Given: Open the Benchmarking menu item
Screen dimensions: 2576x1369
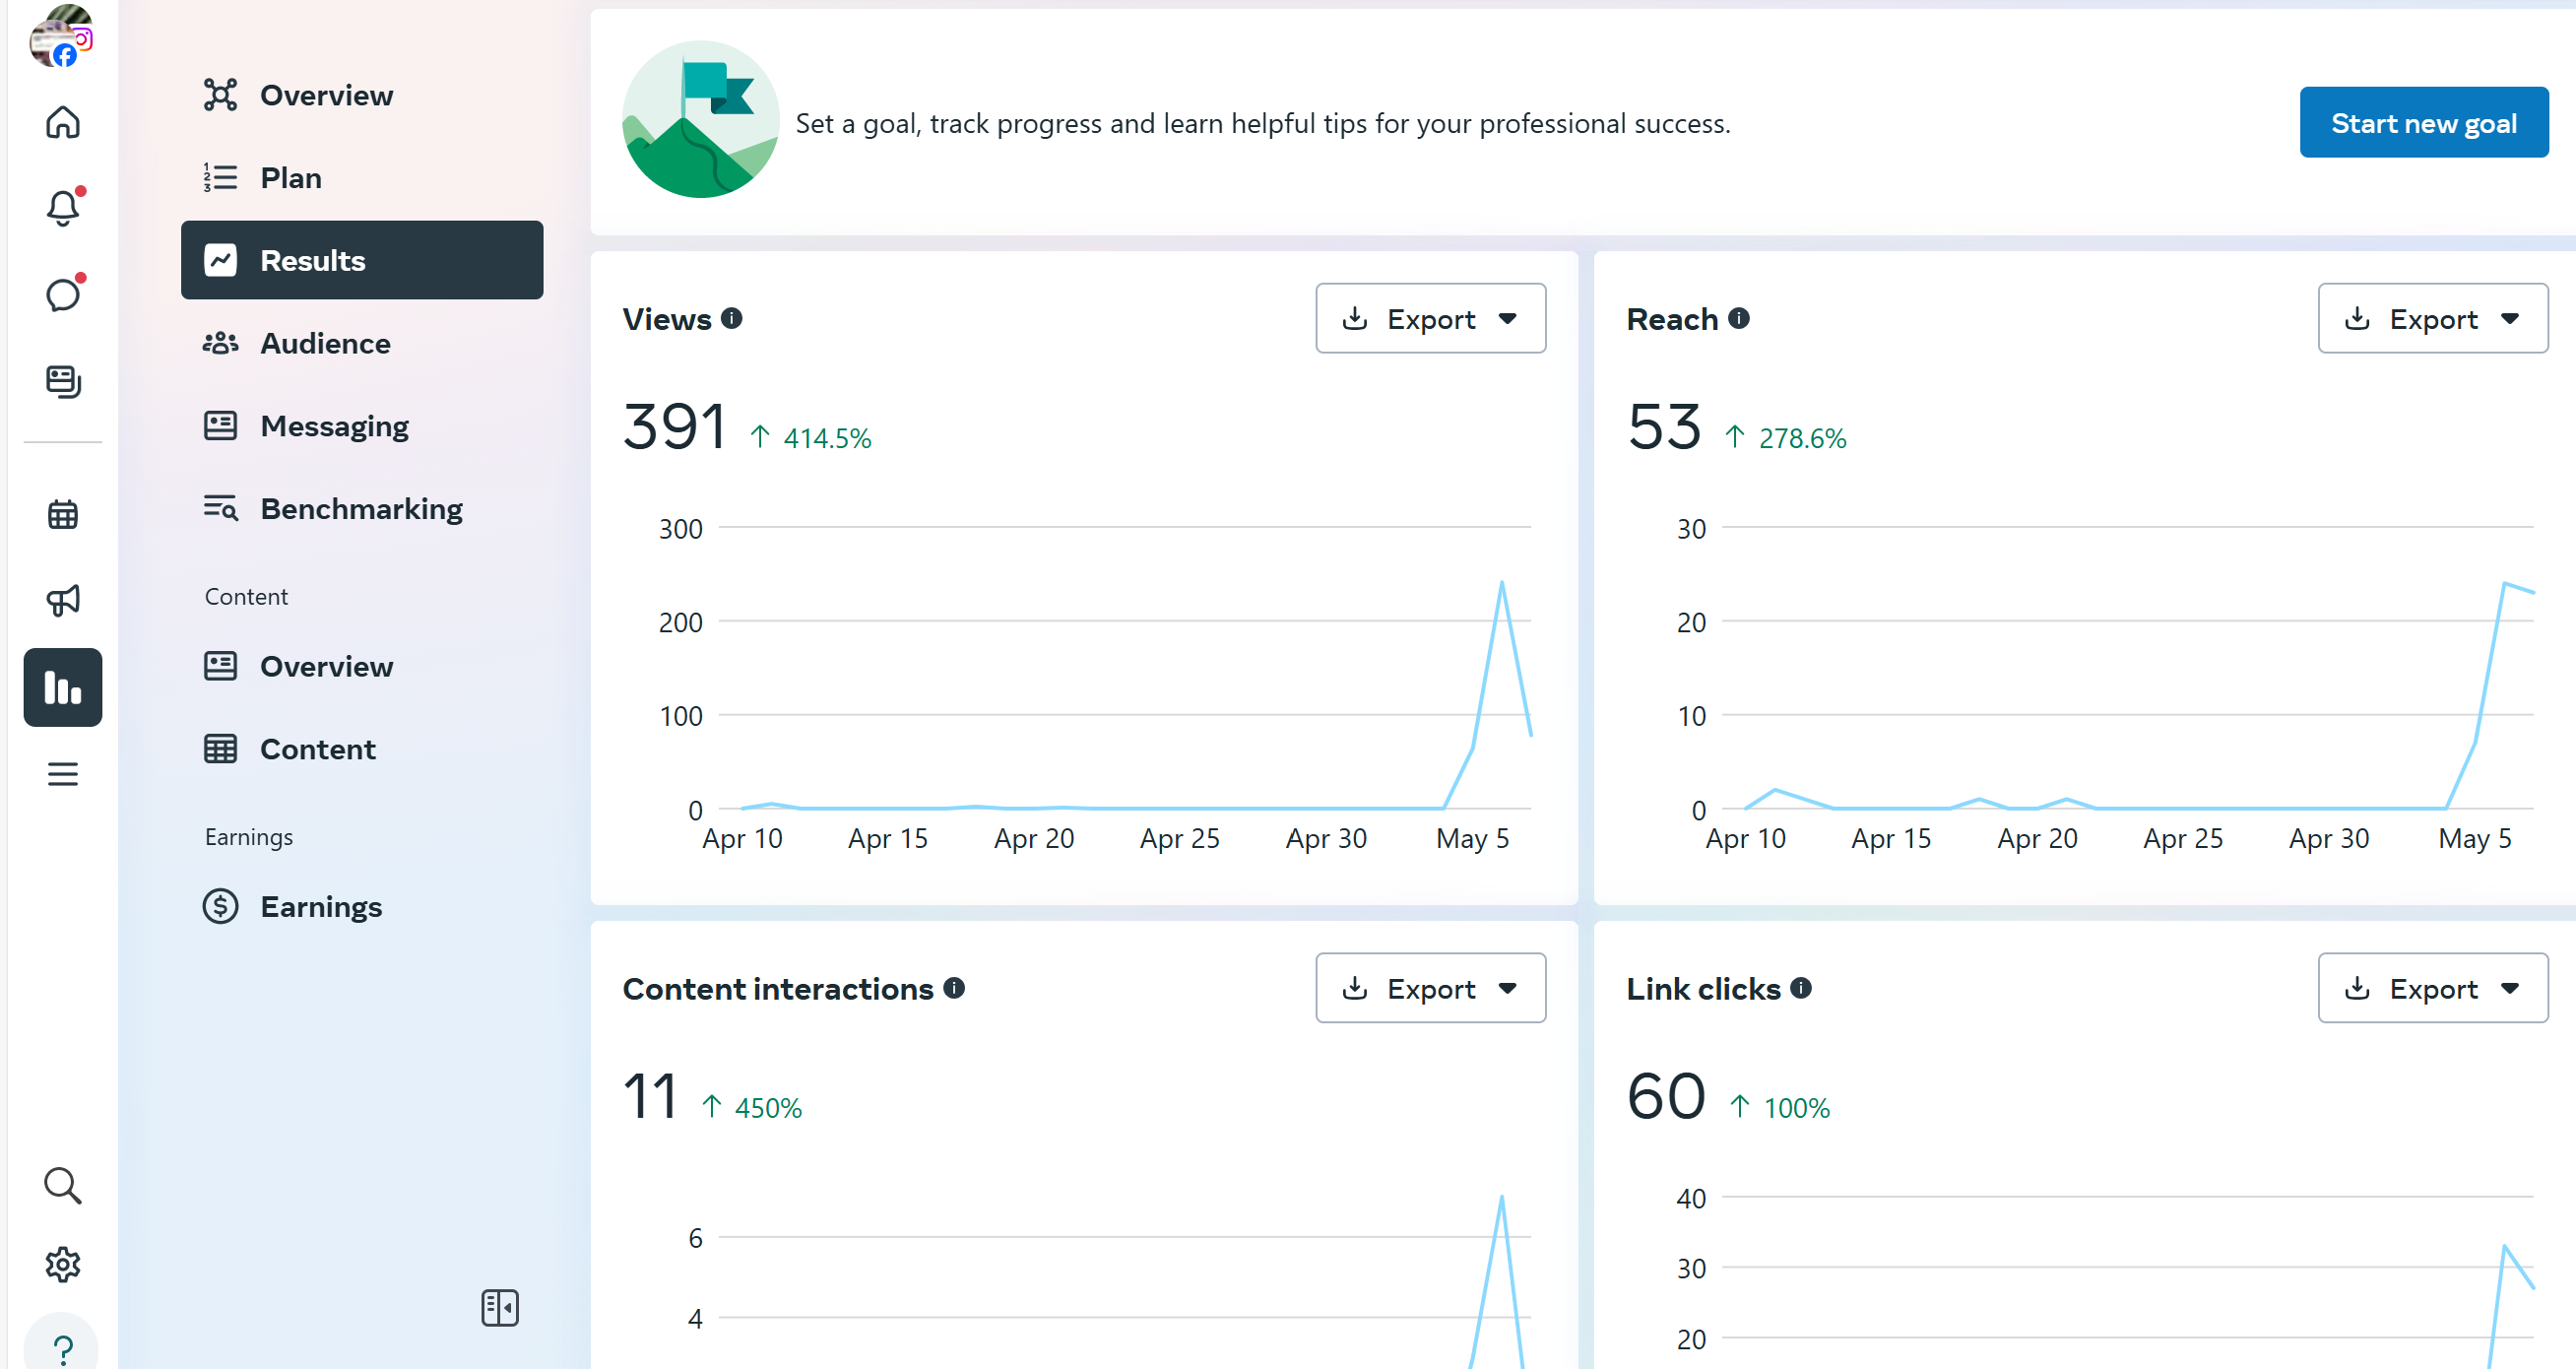Looking at the screenshot, I should pos(361,509).
